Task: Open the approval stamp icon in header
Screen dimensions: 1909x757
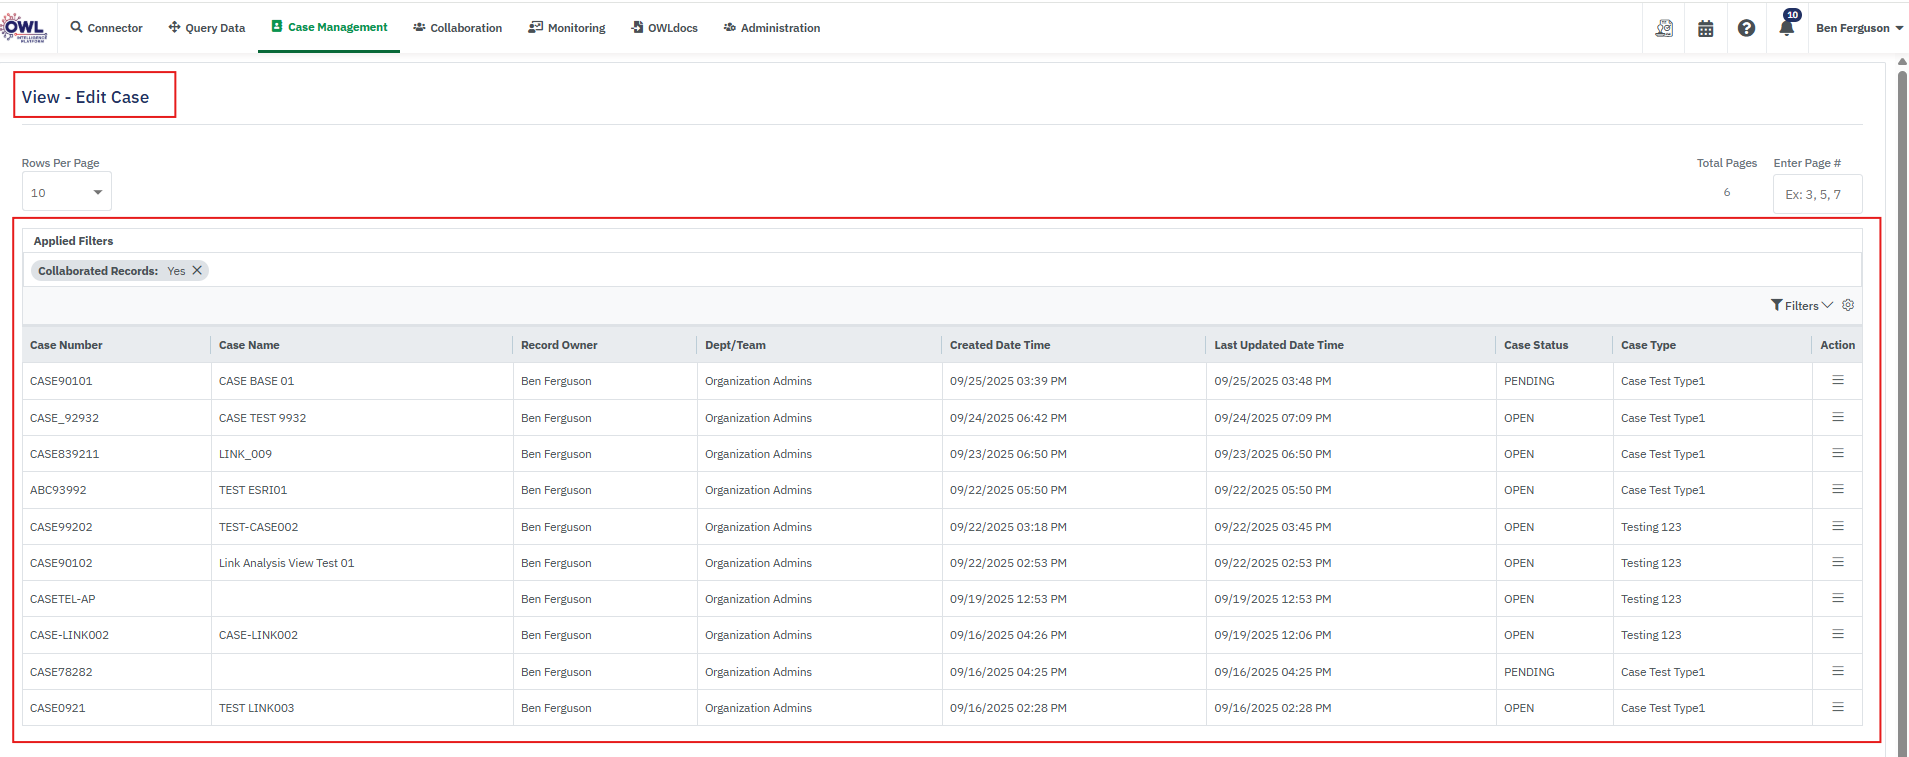Action: (1664, 28)
